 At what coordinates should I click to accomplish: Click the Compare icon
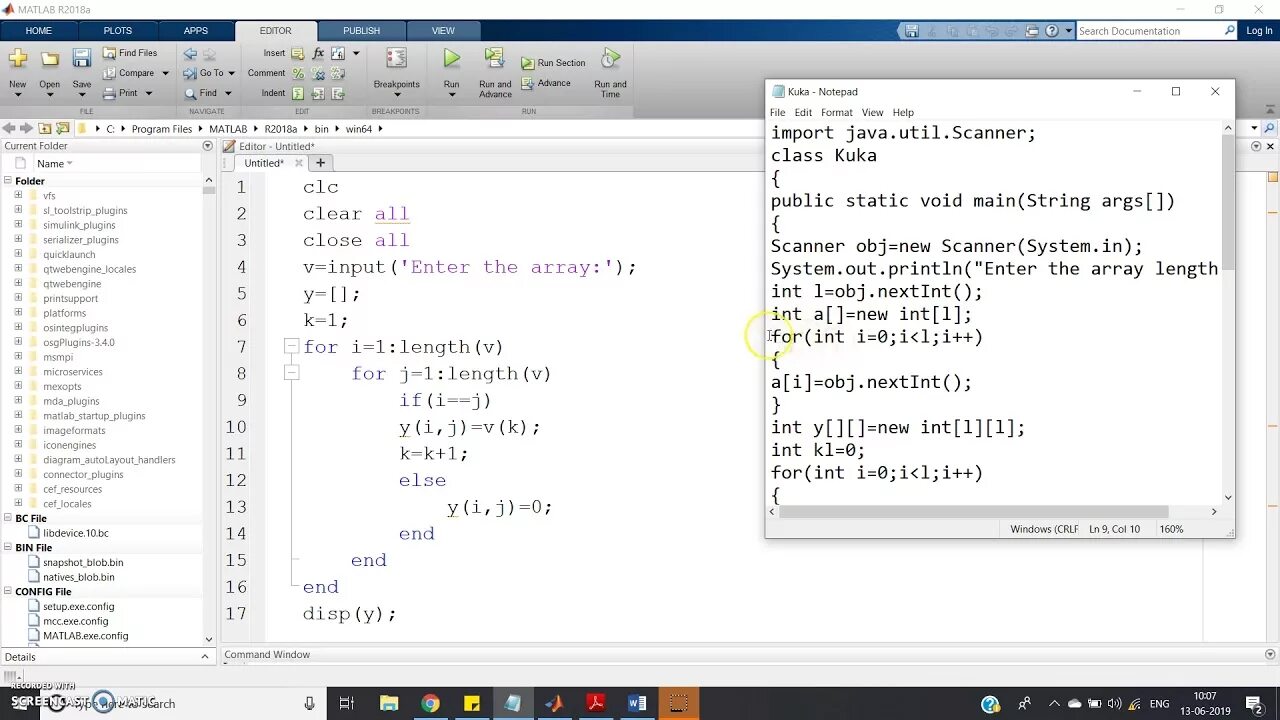[110, 73]
